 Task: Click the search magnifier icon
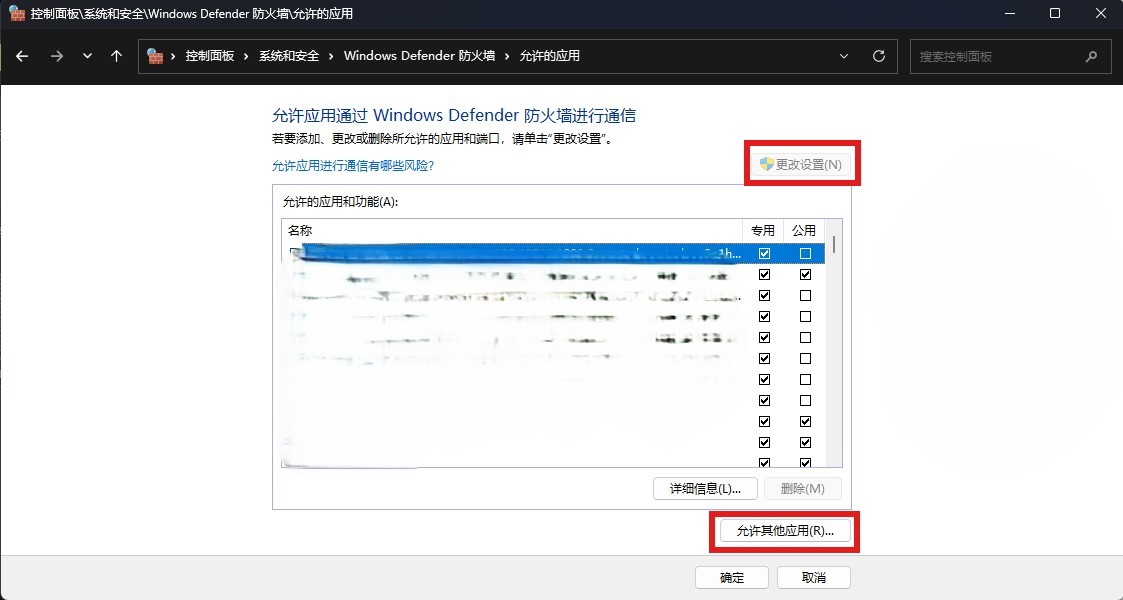coord(1092,56)
